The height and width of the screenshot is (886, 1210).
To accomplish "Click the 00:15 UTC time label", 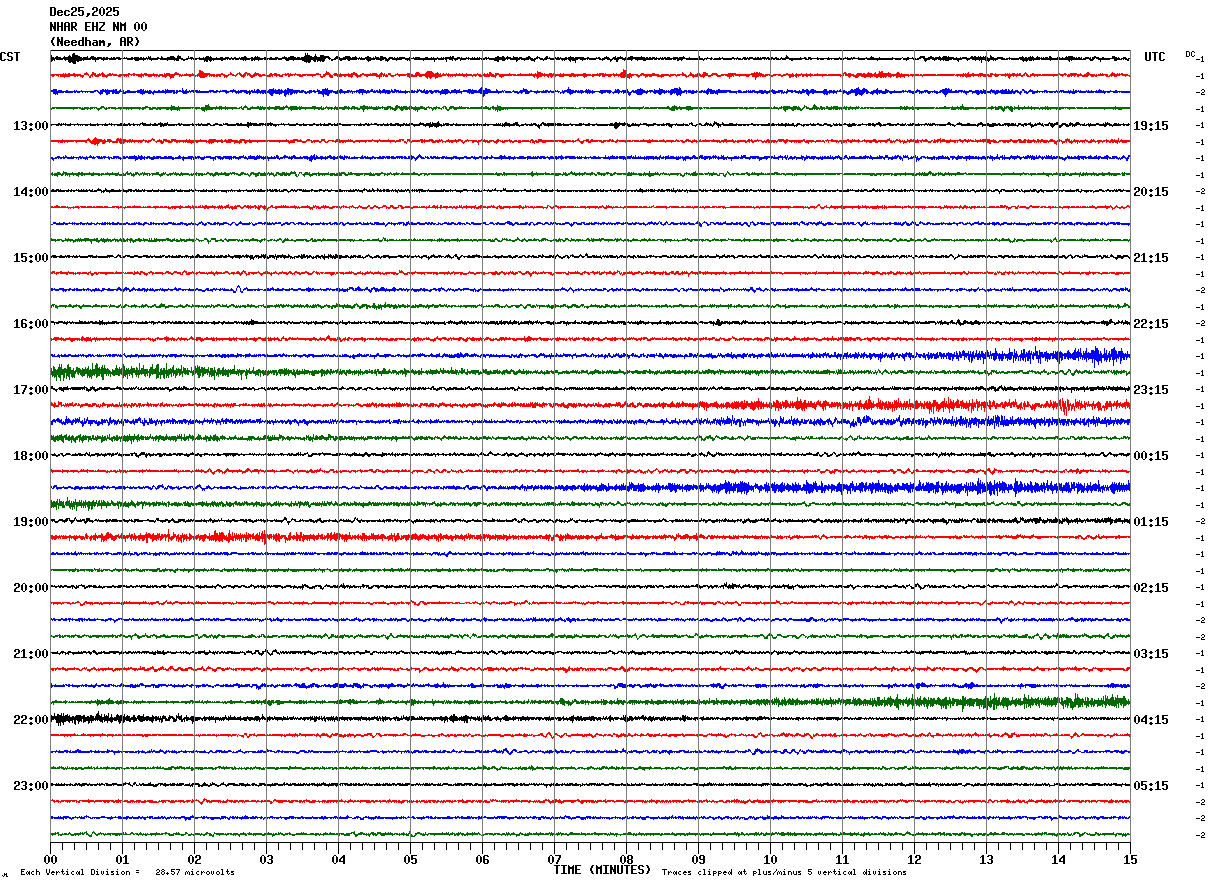I will pyautogui.click(x=1151, y=456).
